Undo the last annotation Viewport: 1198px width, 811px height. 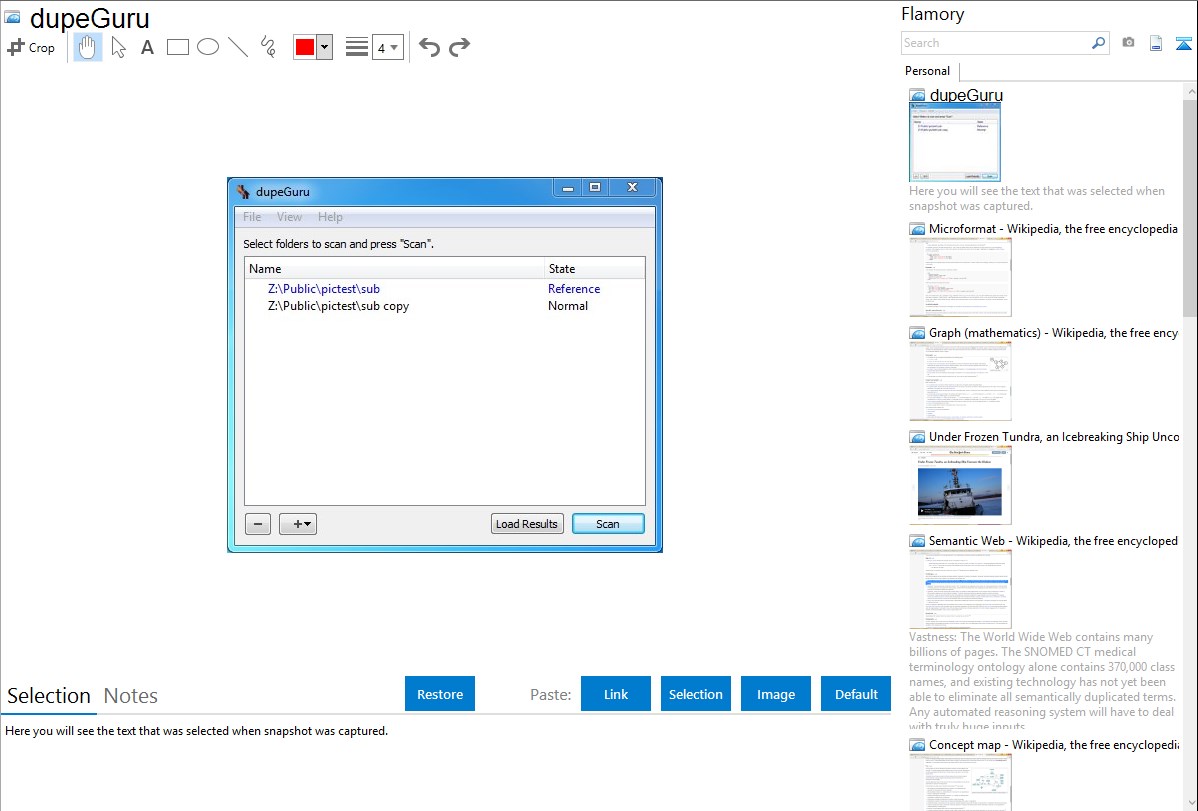(x=429, y=47)
